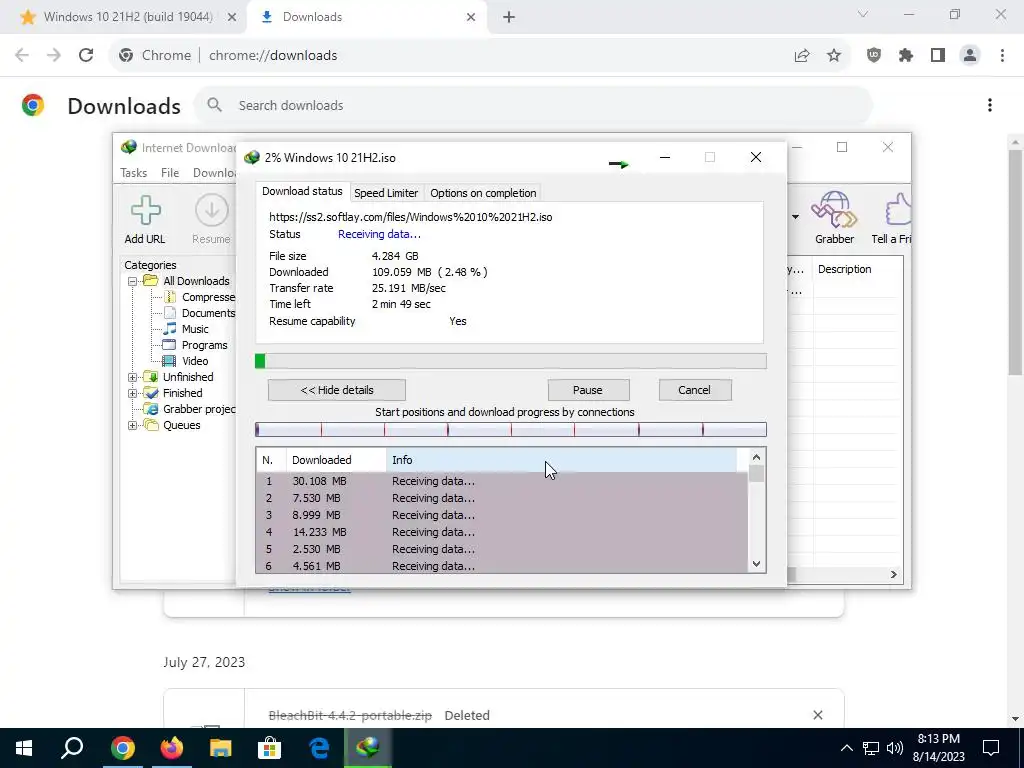Click the Tell a Friend thumbs-up icon

[x=897, y=209]
